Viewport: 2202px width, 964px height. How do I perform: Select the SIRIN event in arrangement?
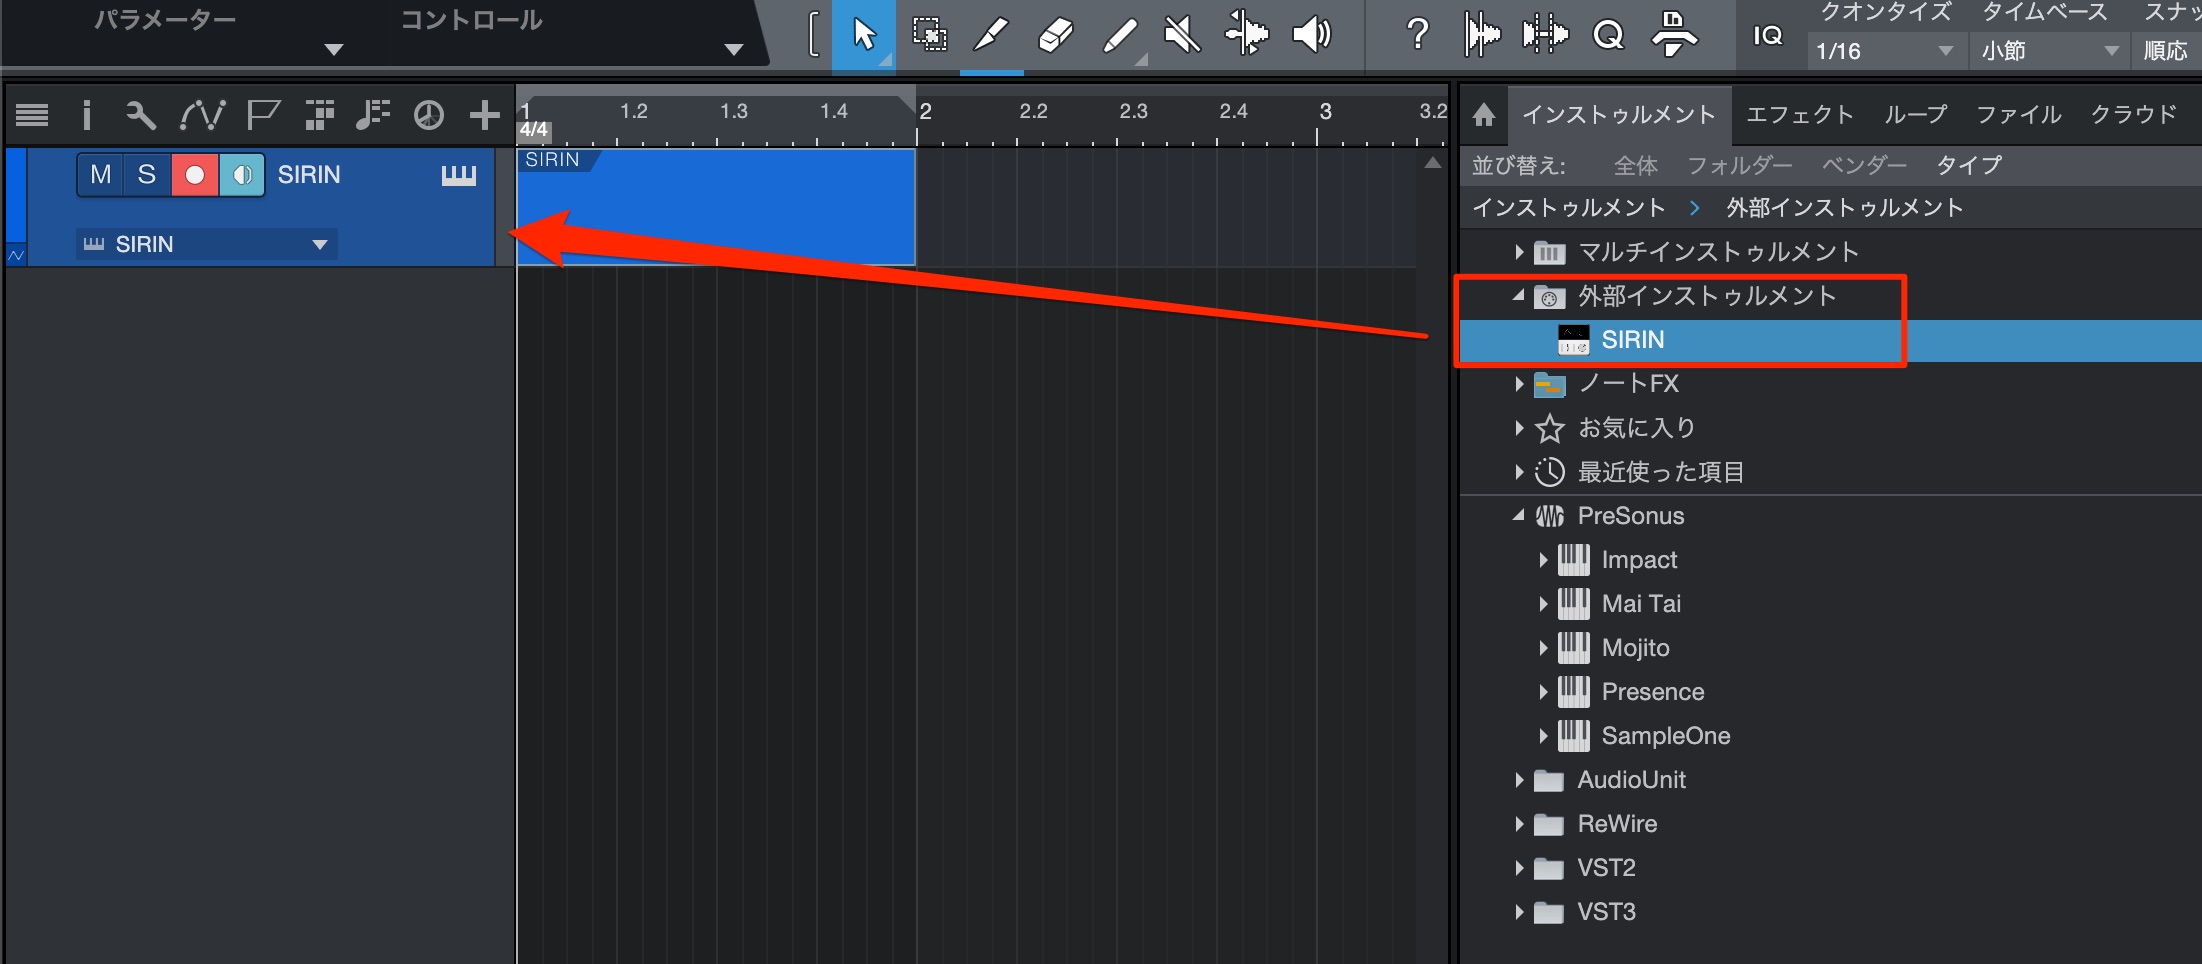716,207
